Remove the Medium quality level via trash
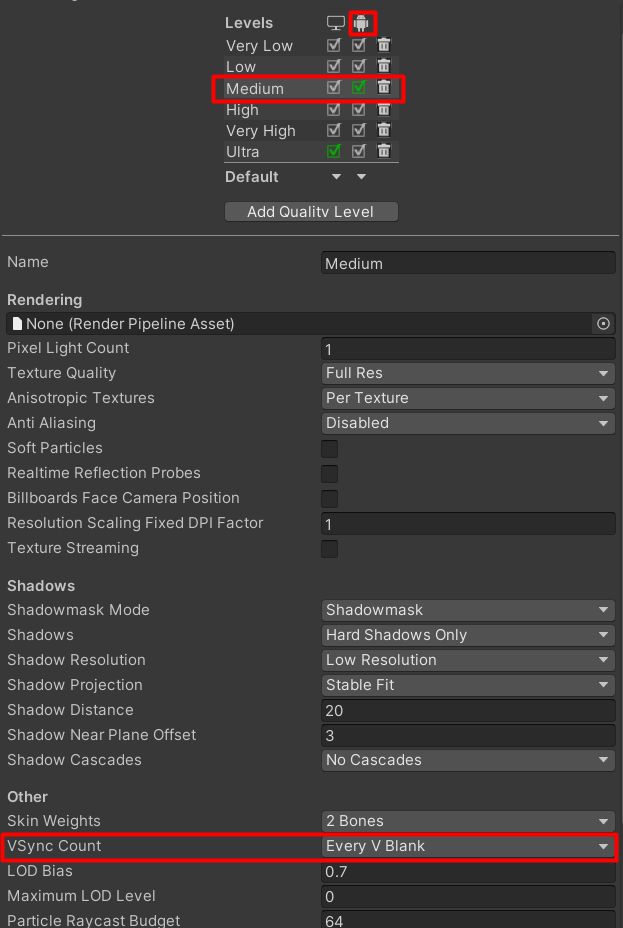The width and height of the screenshot is (623, 928). 384,88
